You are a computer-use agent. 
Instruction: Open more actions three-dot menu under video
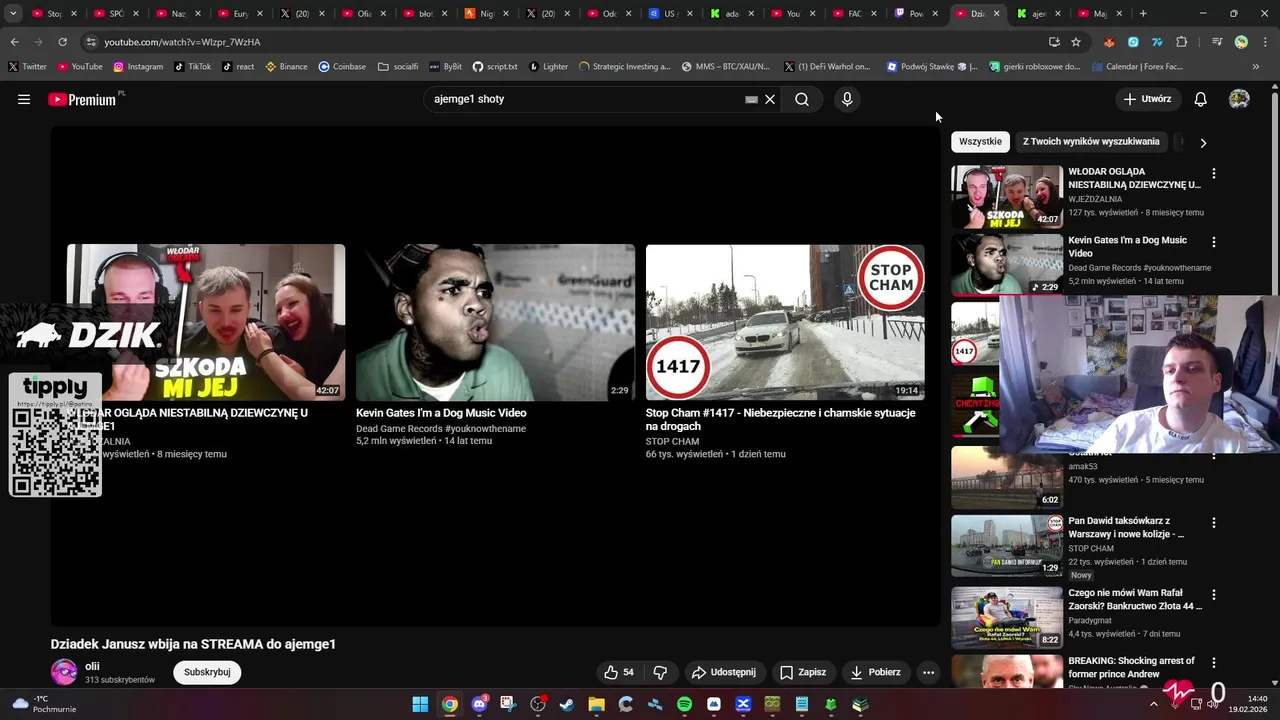[928, 672]
